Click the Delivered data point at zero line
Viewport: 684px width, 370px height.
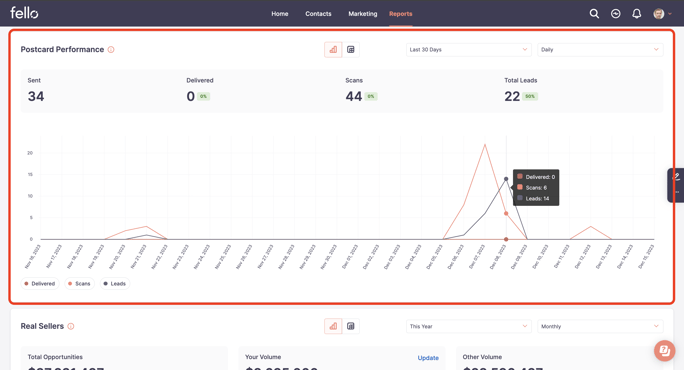[506, 239]
